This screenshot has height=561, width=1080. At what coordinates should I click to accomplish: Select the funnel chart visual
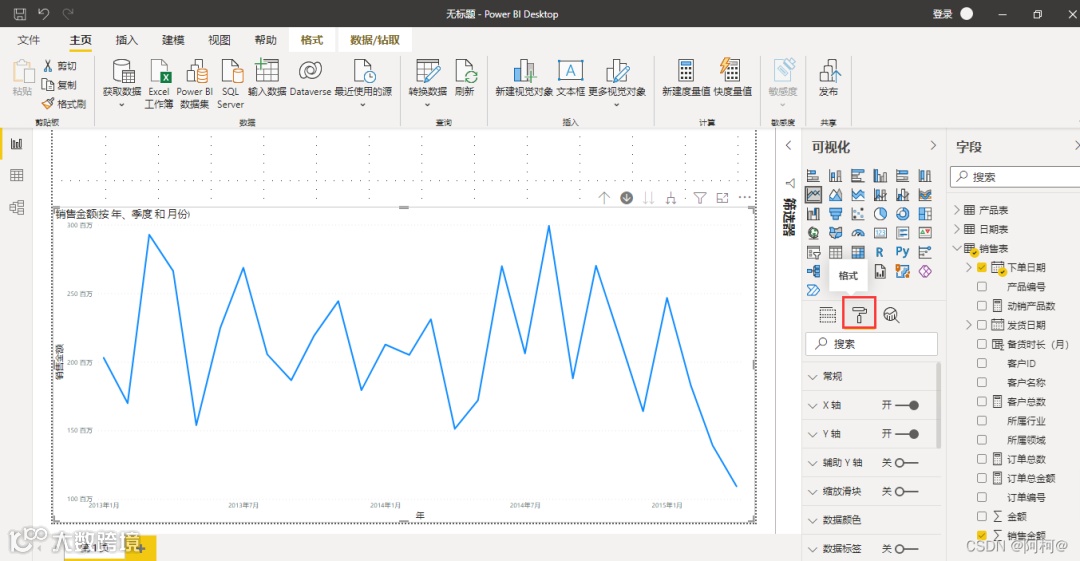835,214
